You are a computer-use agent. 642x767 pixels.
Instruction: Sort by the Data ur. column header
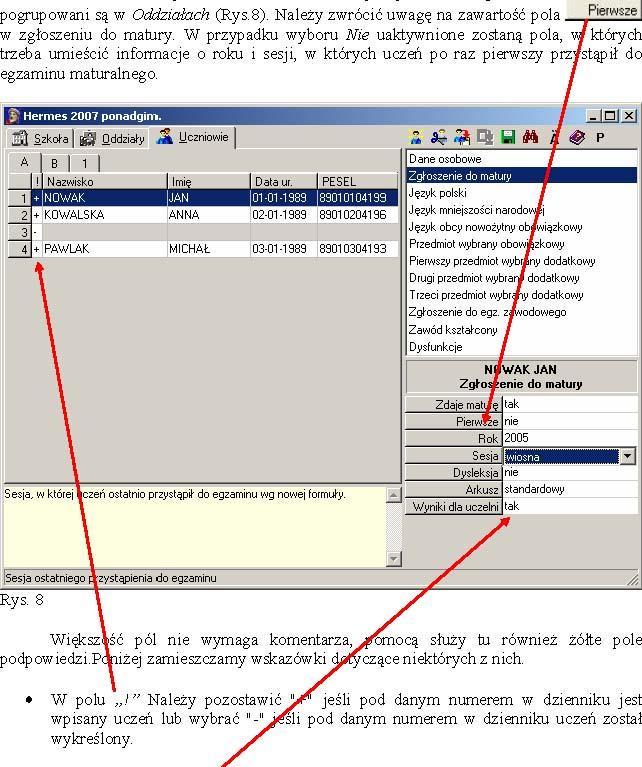284,181
